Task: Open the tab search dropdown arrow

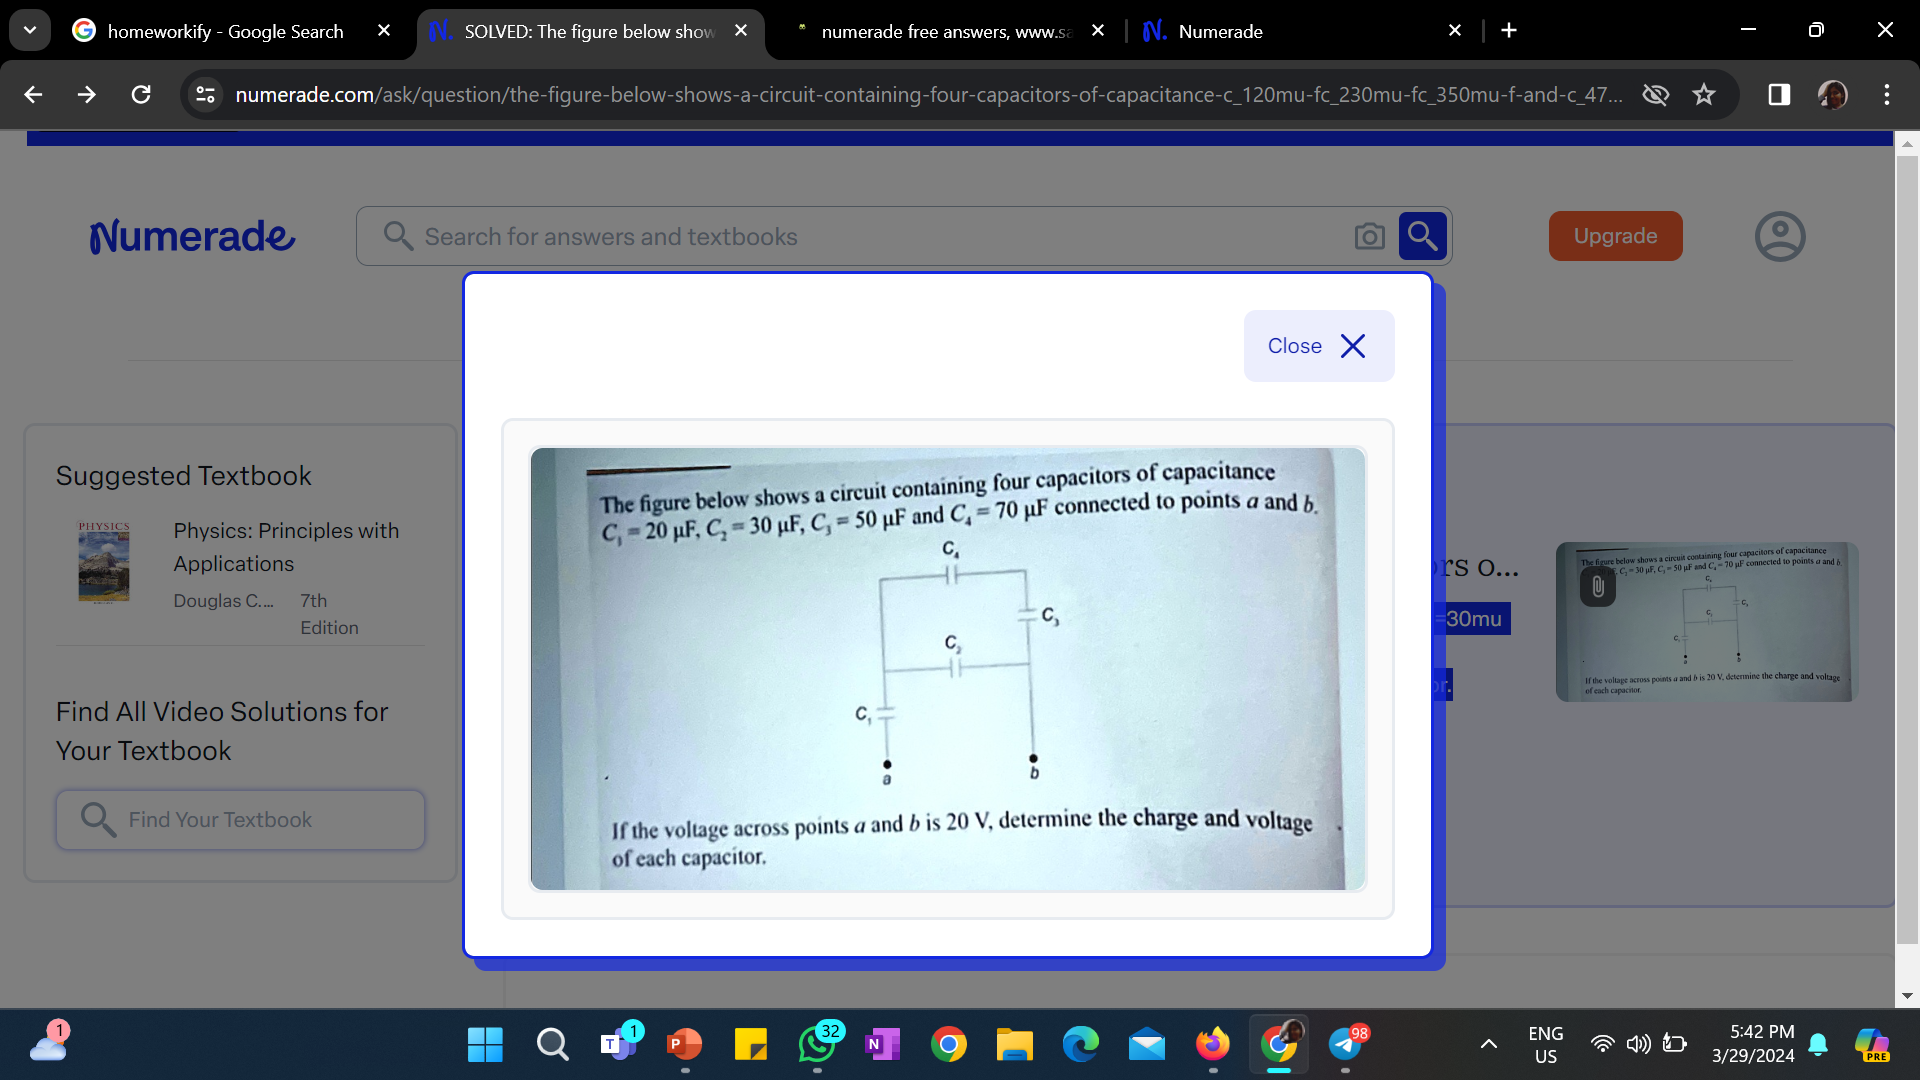Action: 29,30
